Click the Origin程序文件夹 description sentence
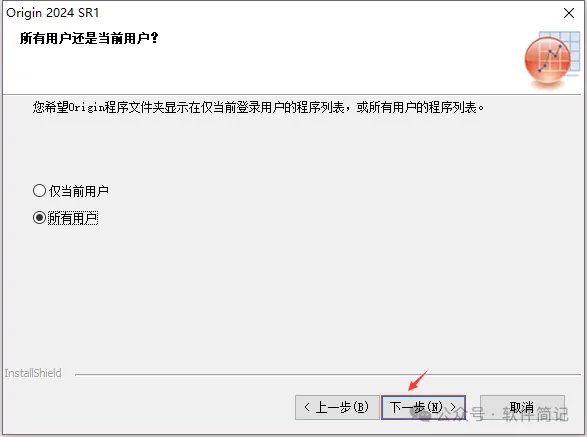 click(x=258, y=107)
